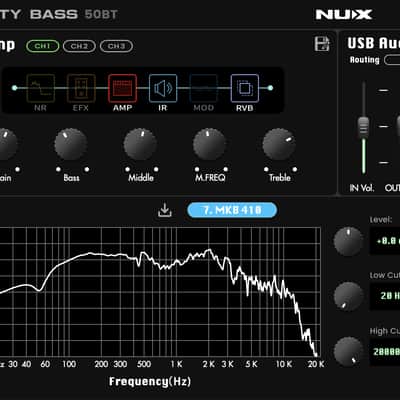This screenshot has height=400, width=400.
Task: Click the NUX logo
Action: (x=344, y=14)
